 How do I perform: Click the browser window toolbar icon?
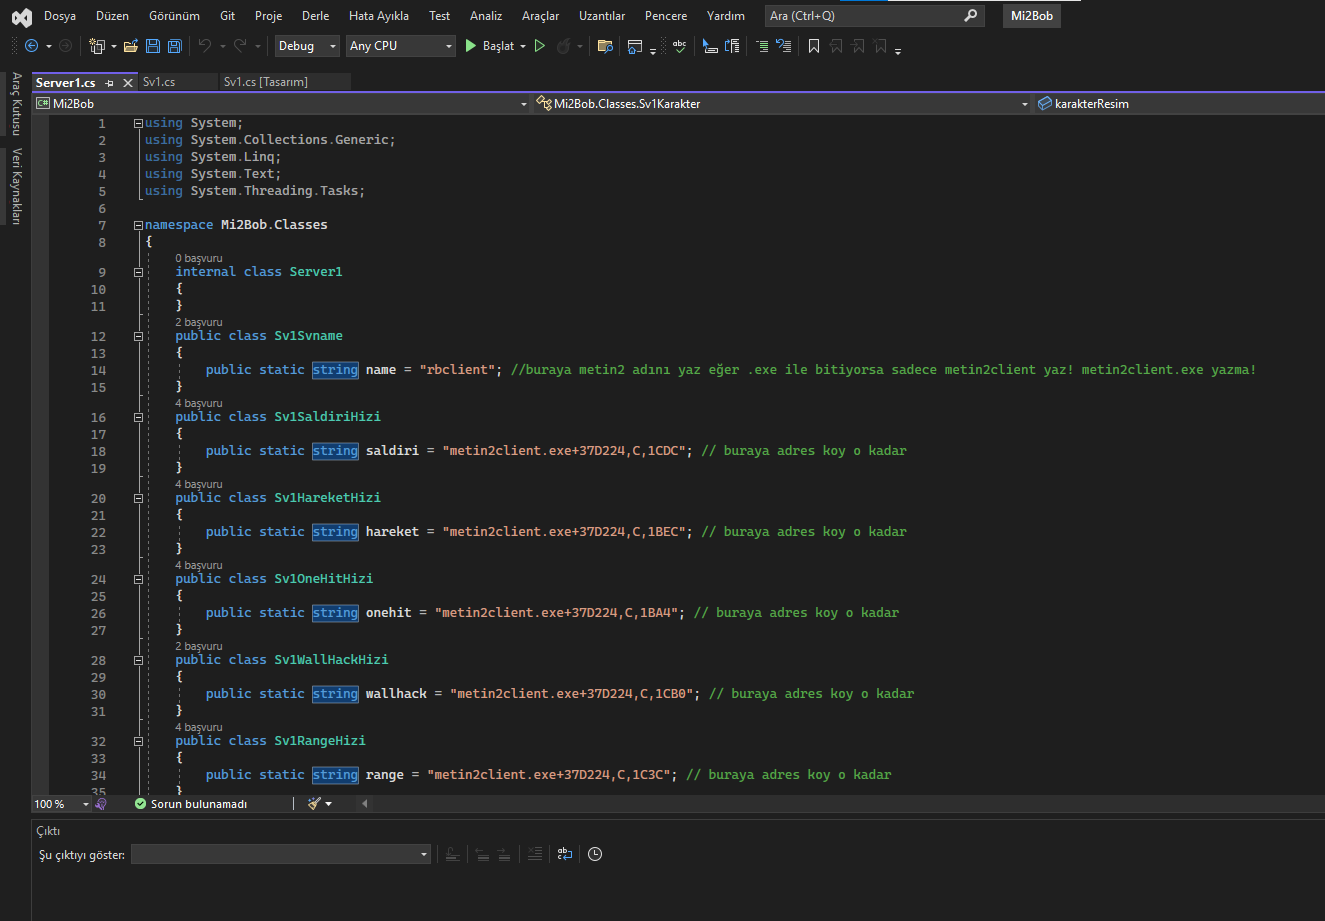[634, 46]
